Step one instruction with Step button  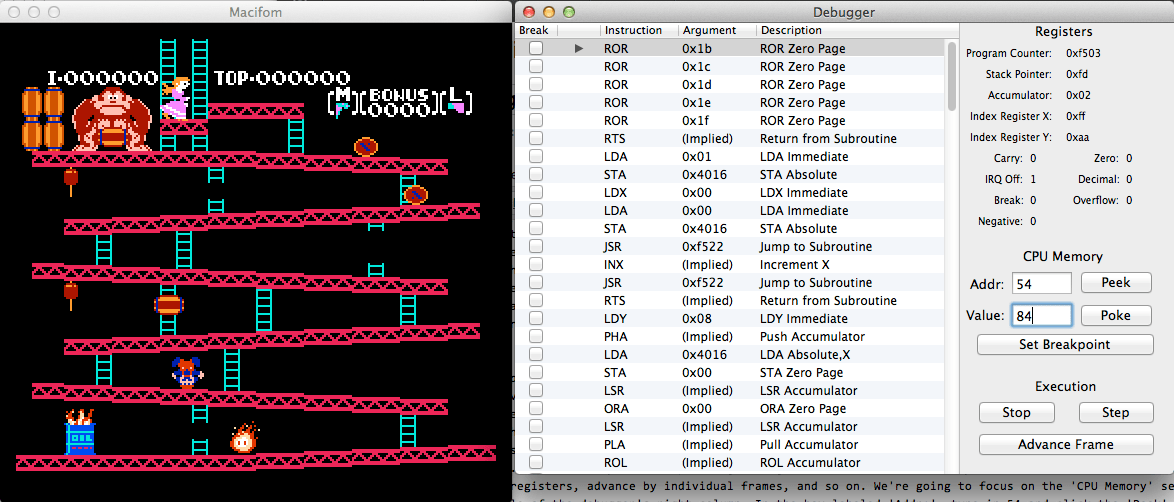tap(1116, 413)
